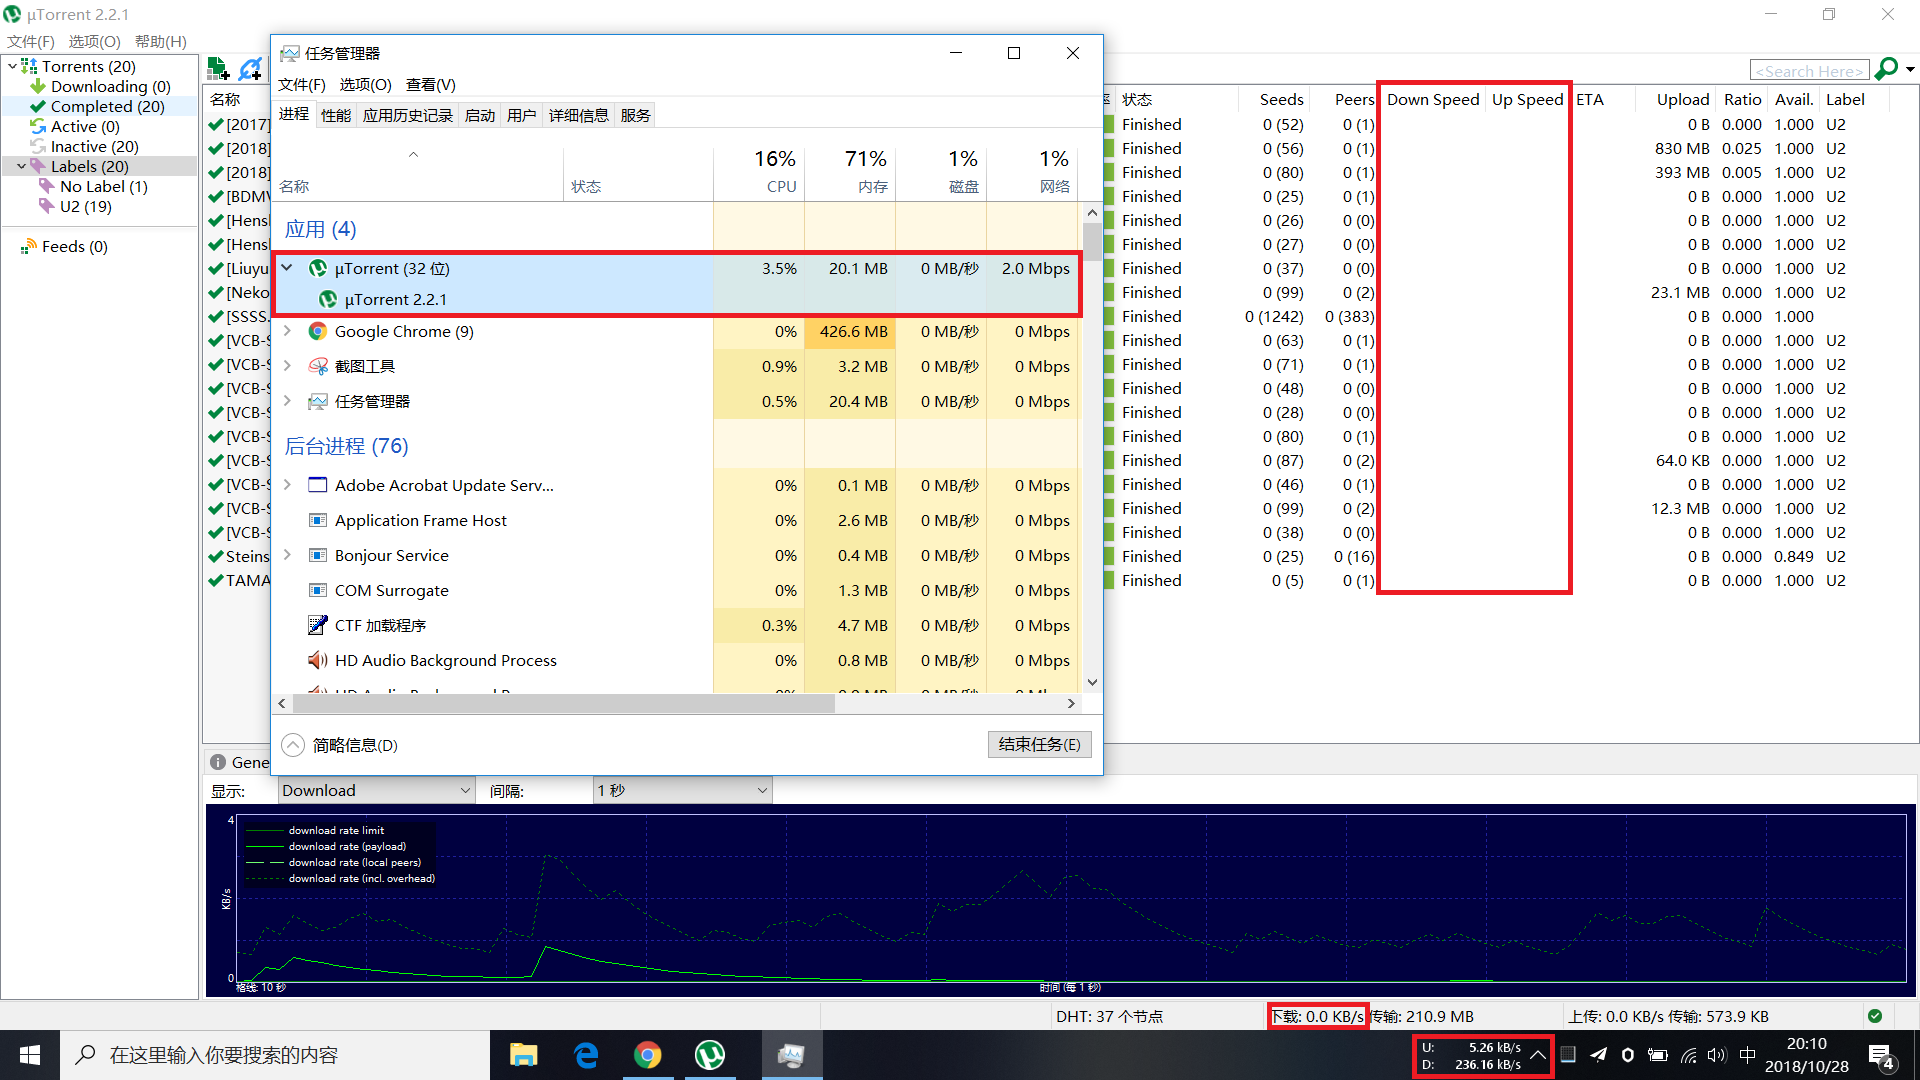Open µTorrent 文件(F) menu
This screenshot has height=1080, width=1920.
click(x=31, y=41)
